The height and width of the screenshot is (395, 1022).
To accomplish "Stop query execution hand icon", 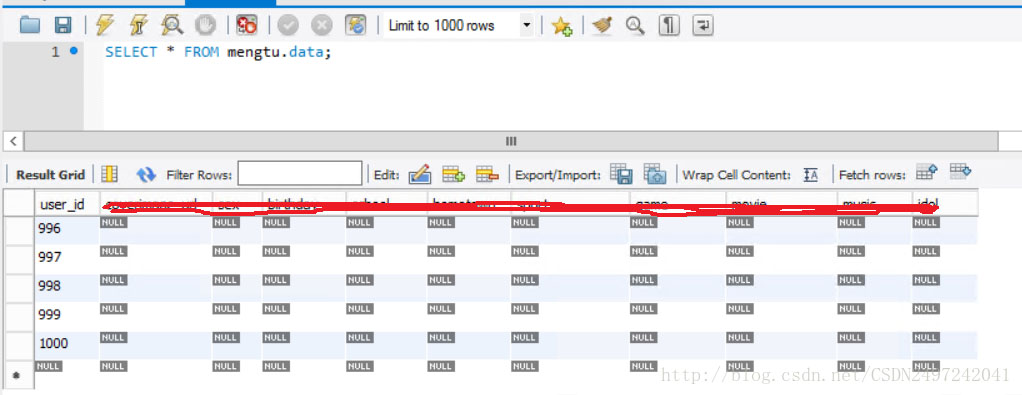I will click(206, 25).
